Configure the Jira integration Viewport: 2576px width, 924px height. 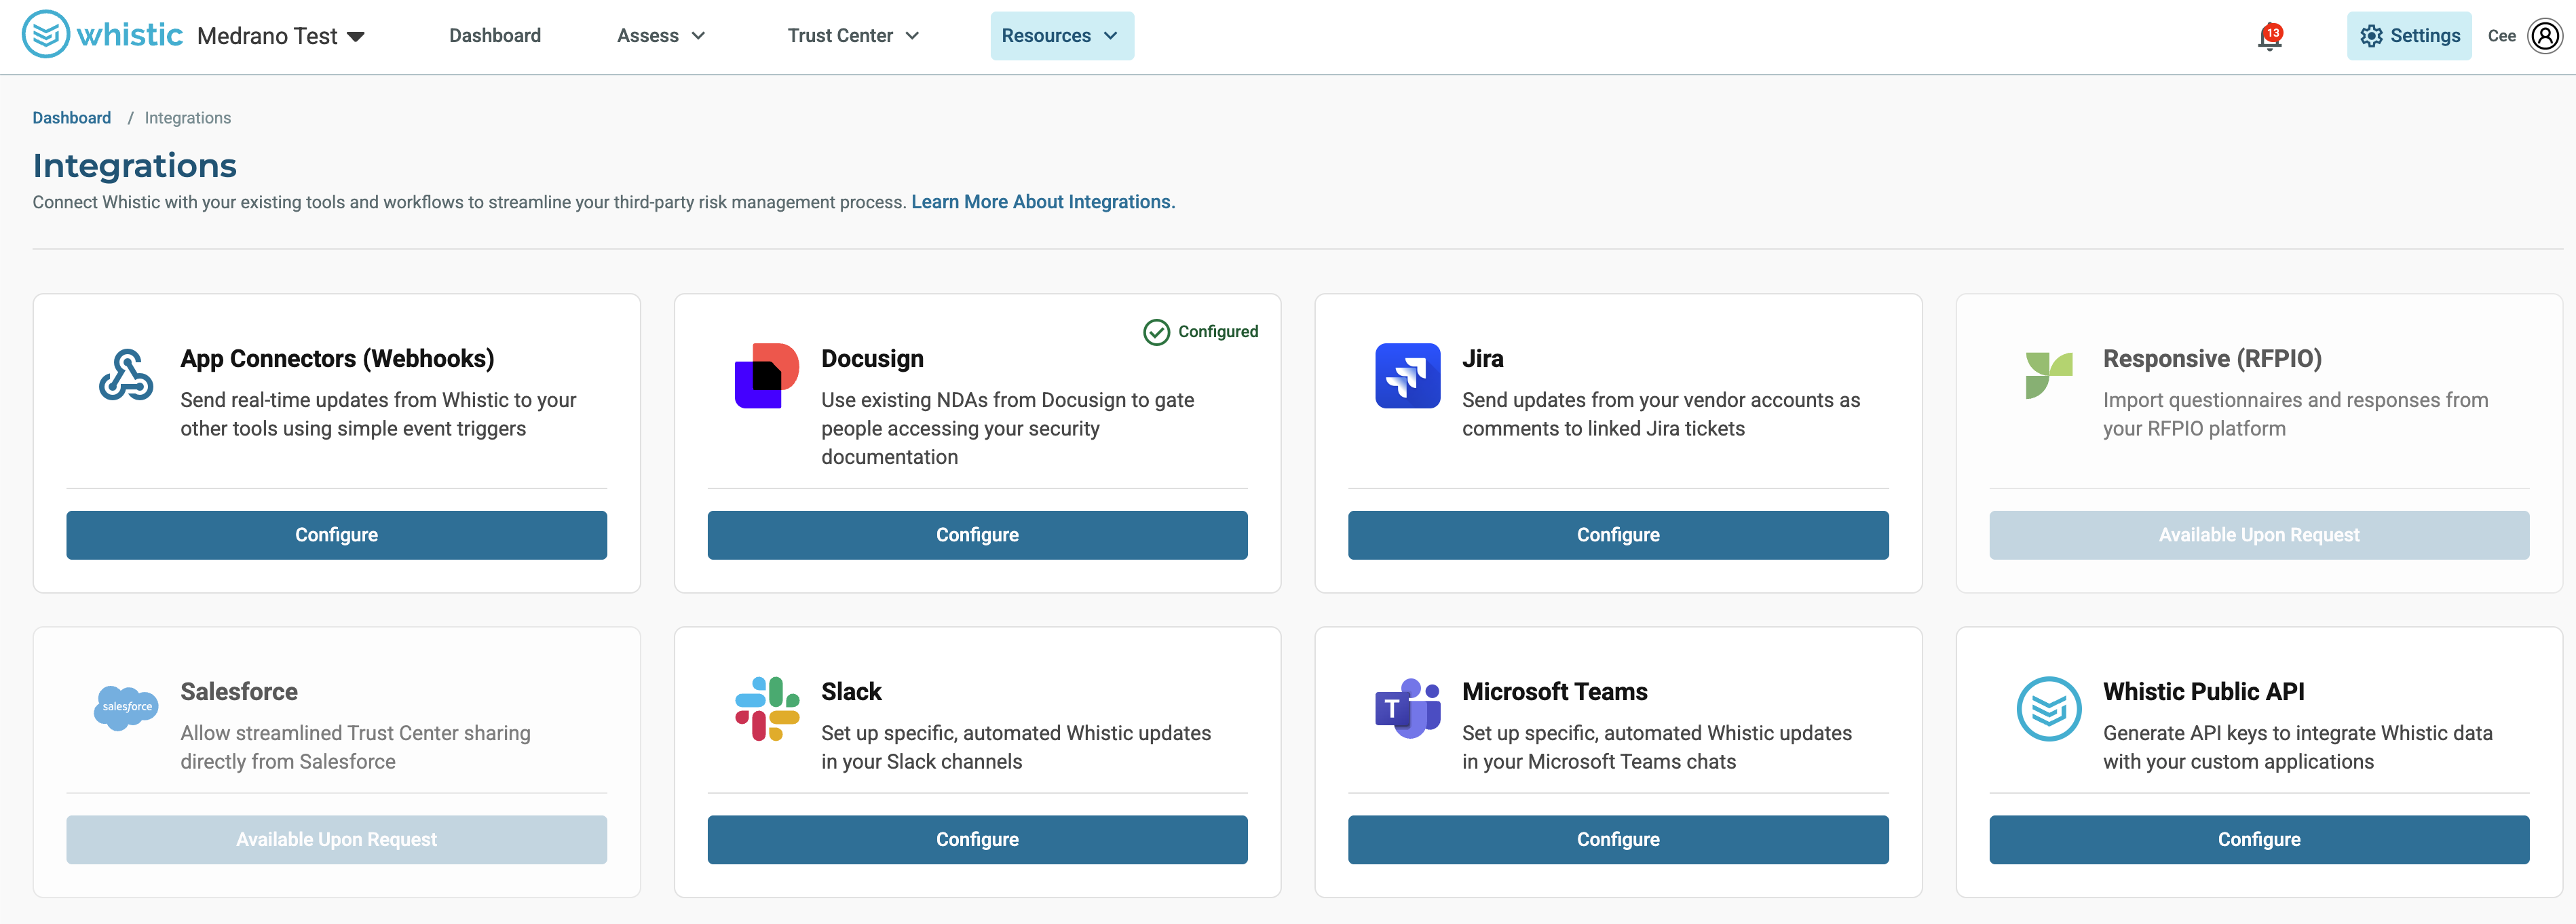[1617, 535]
